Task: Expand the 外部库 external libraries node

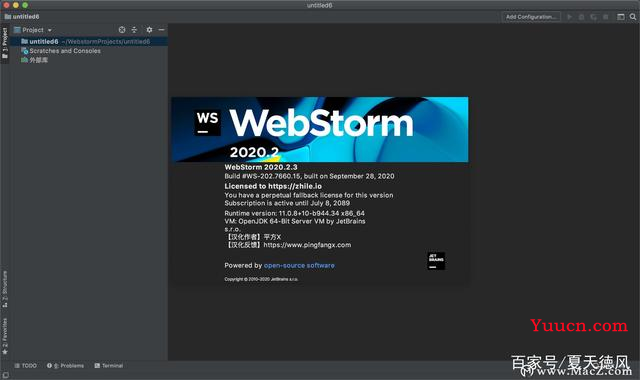Action: click(x=35, y=60)
